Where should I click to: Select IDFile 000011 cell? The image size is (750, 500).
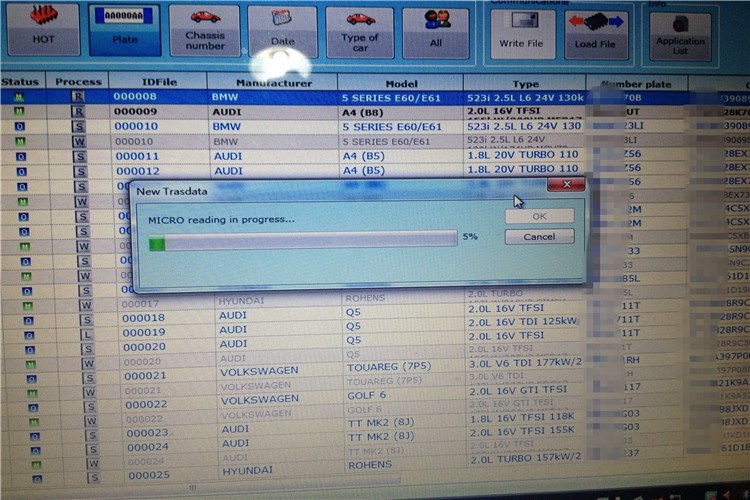137,156
